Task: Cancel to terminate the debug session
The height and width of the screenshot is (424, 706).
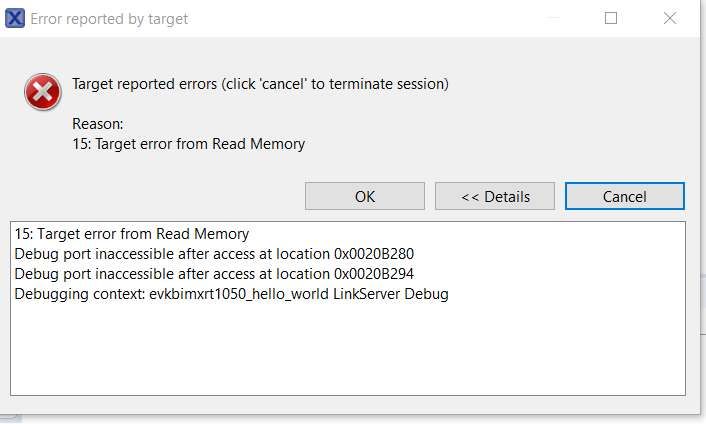Action: [x=624, y=196]
